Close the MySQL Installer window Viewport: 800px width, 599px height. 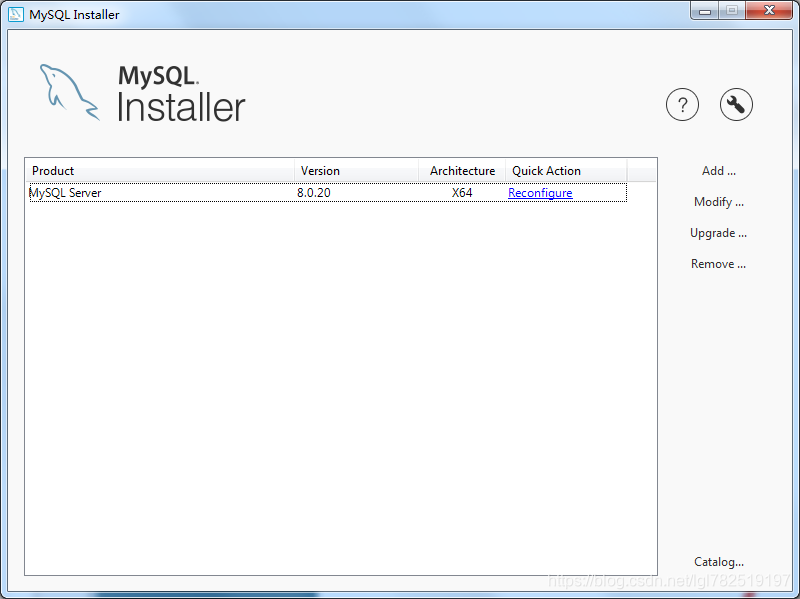coord(769,10)
